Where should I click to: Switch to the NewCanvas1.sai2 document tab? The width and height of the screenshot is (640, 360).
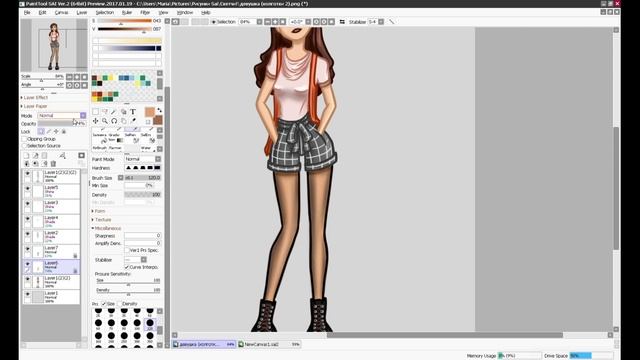(269, 344)
